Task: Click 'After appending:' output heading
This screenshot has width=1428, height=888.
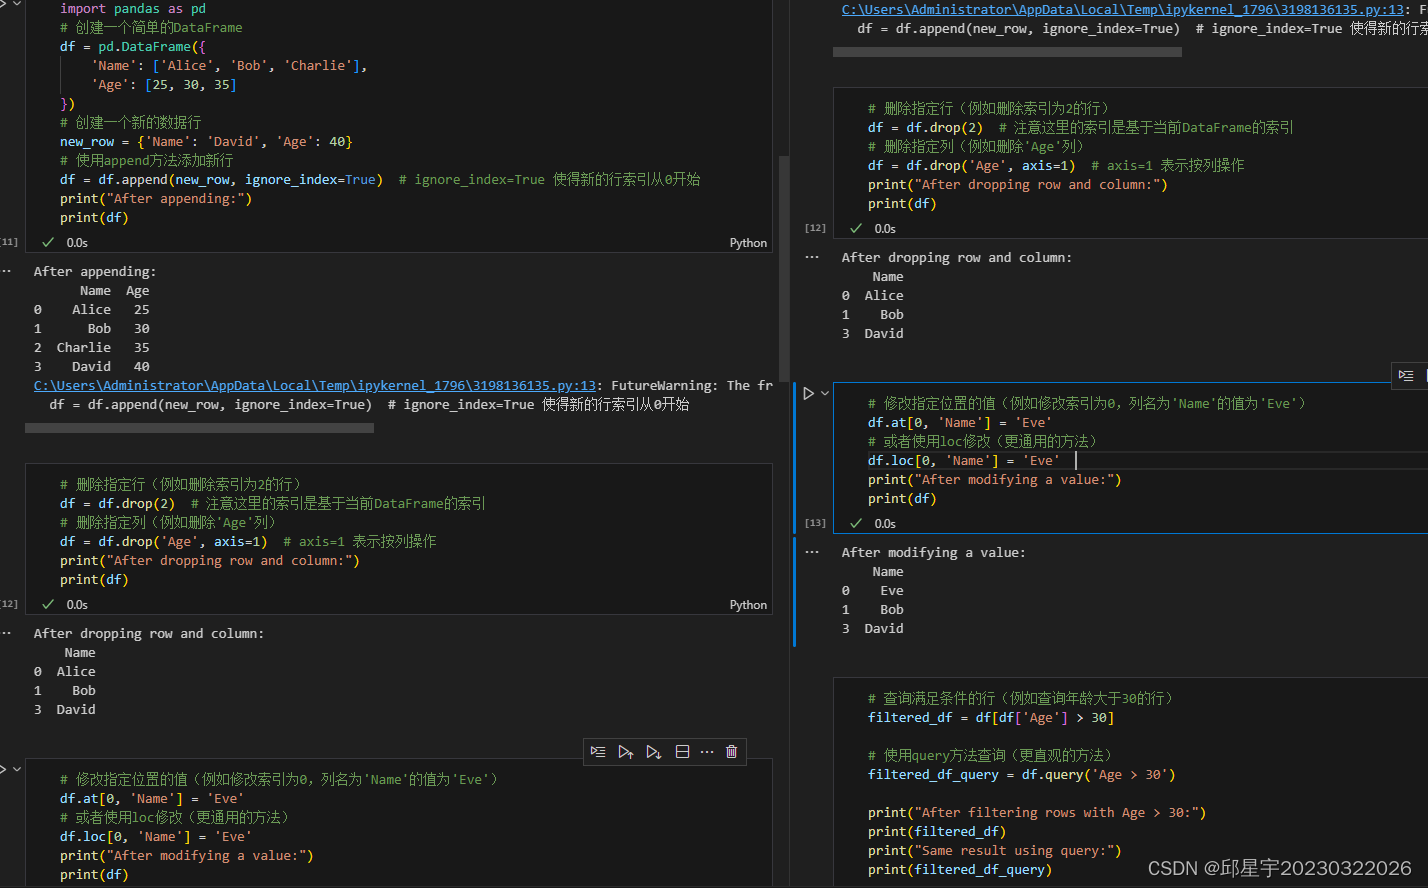Action: tap(95, 272)
